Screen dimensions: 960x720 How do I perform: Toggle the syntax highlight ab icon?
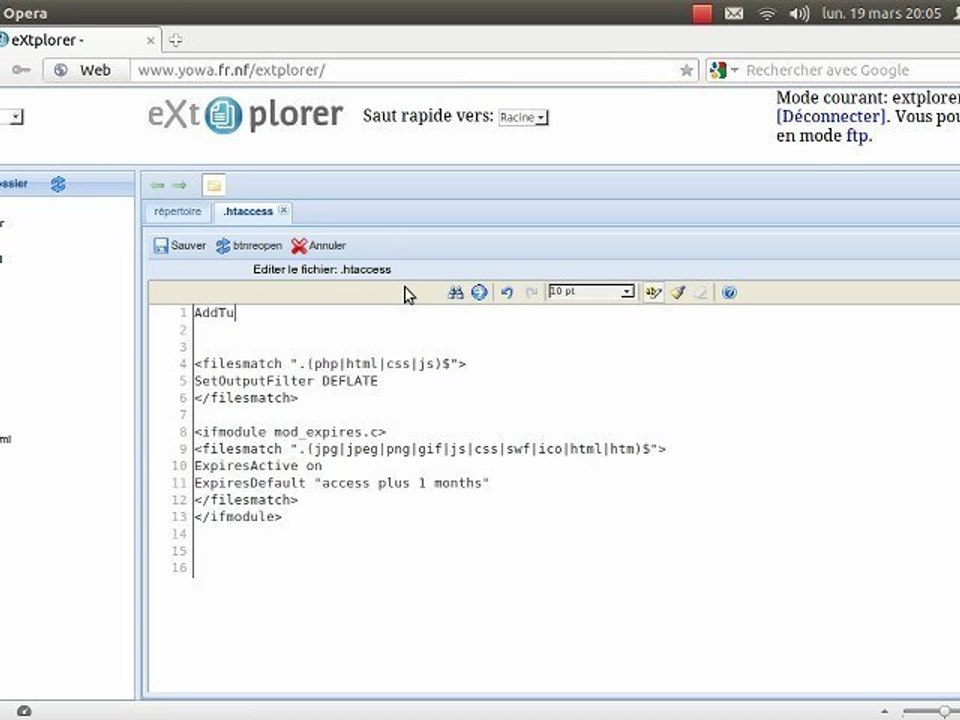tap(653, 293)
